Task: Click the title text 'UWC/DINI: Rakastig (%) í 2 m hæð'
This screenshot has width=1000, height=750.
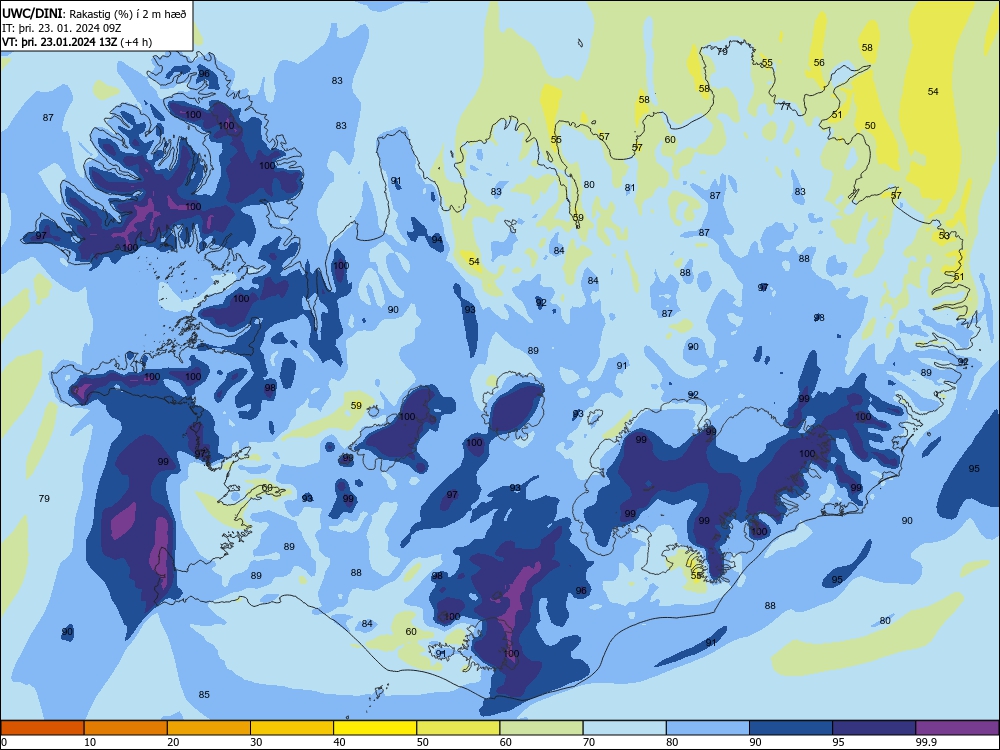Action: pyautogui.click(x=94, y=13)
